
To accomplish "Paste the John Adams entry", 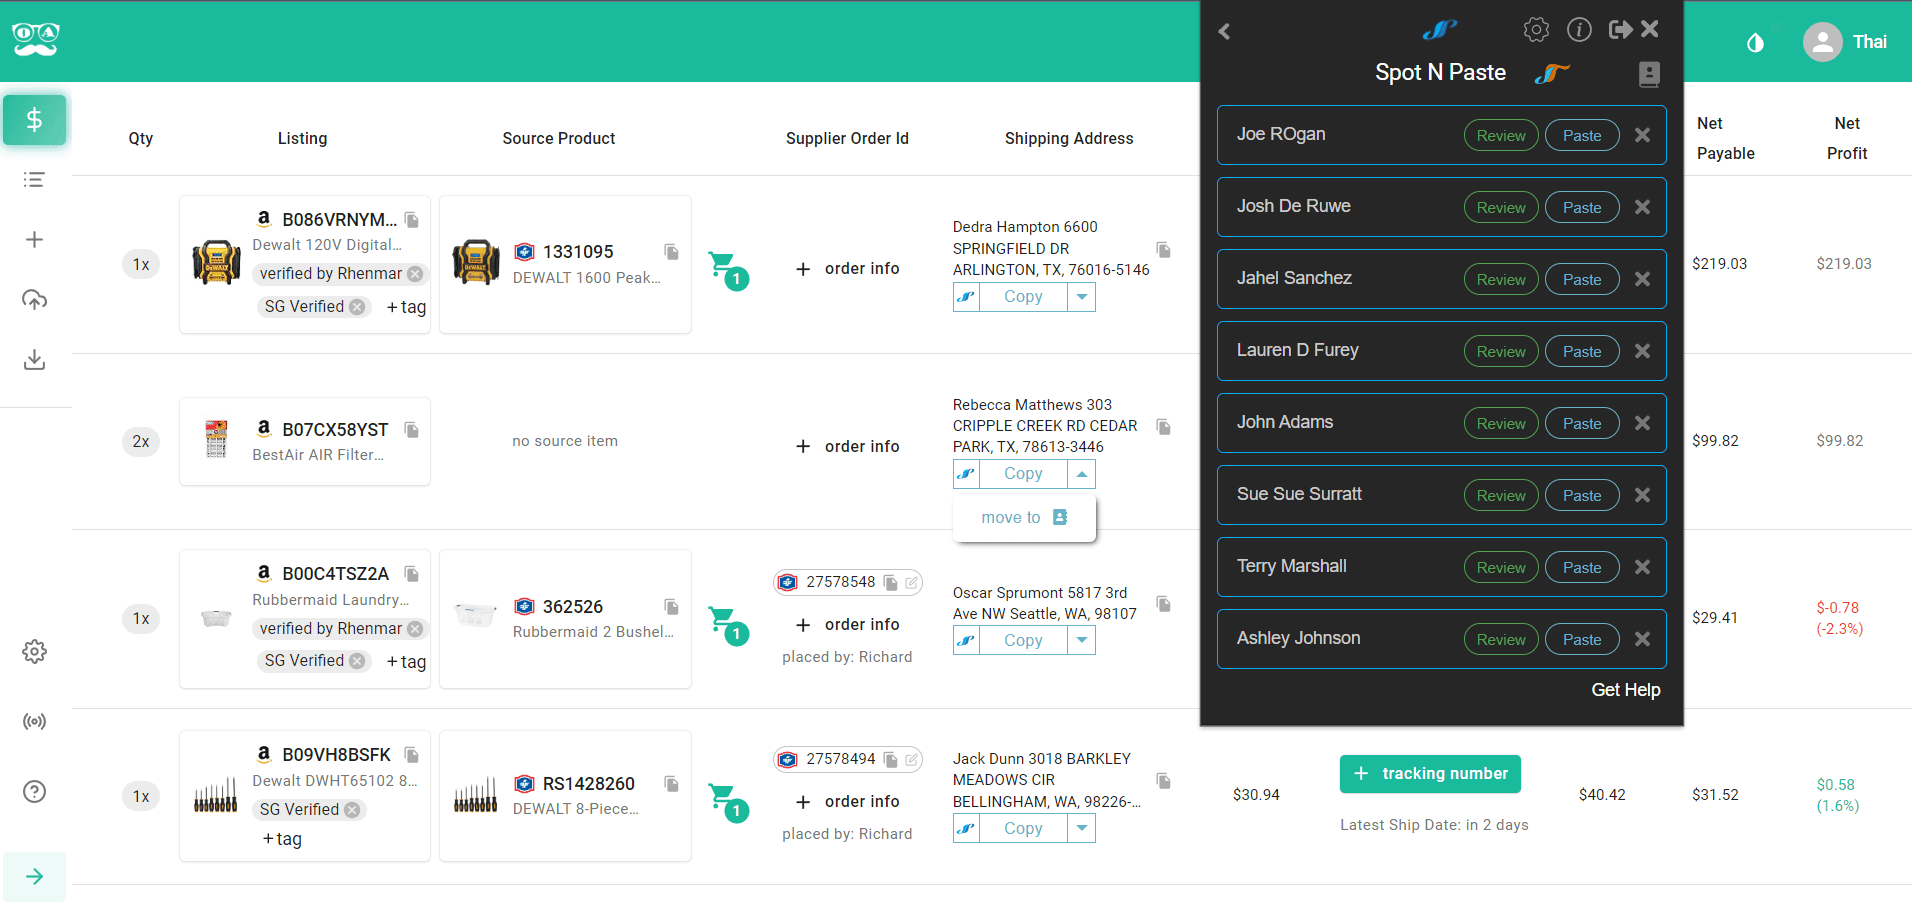I will tap(1582, 424).
